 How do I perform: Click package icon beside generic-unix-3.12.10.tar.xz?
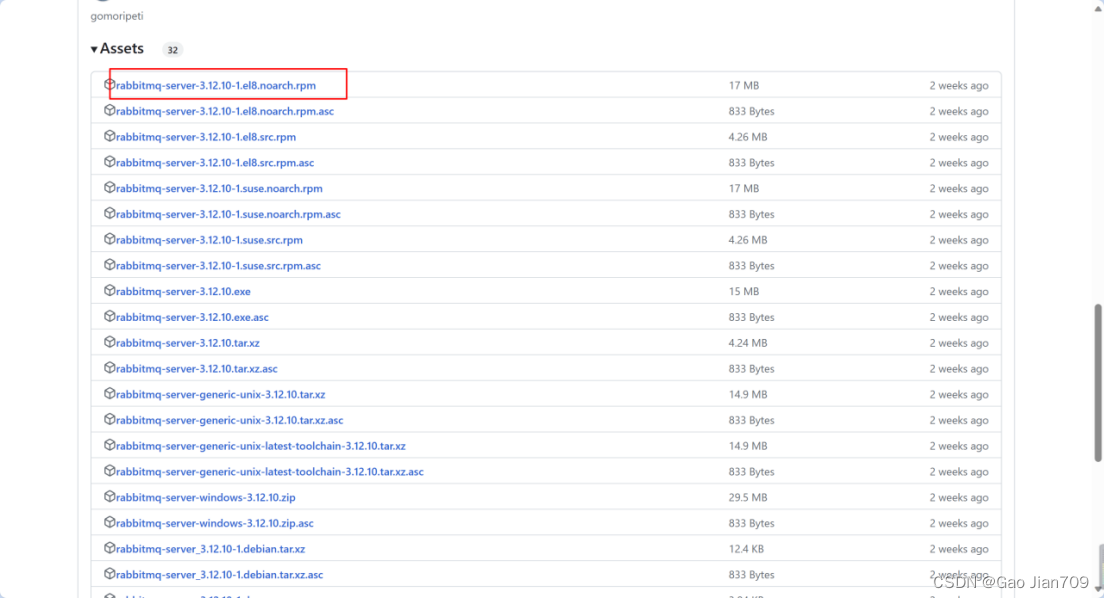point(109,394)
